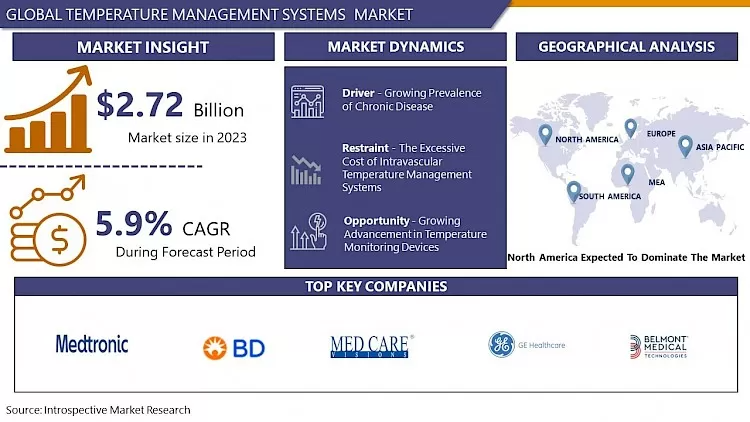
Task: Click the Introspective Market Research source text
Action: [x=98, y=410]
